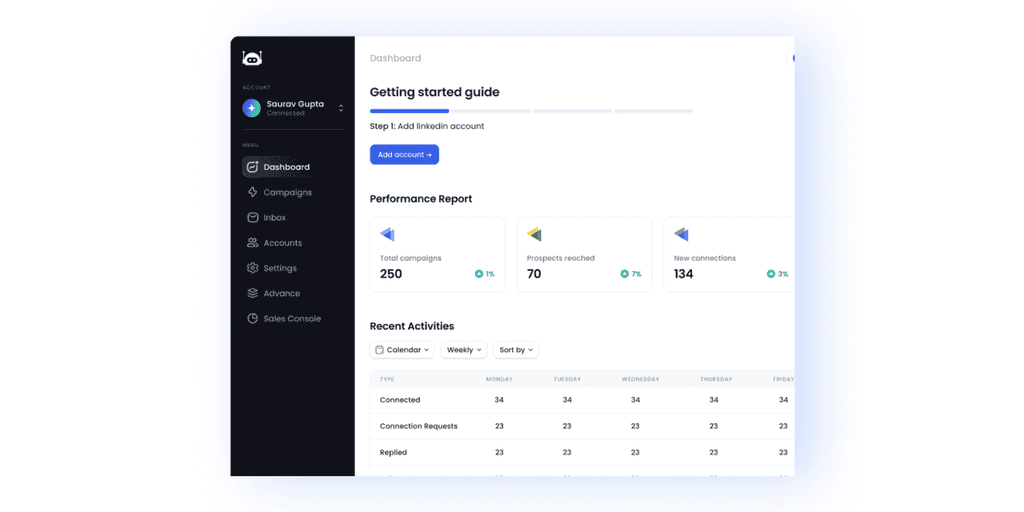
Task: Click the Dashboard chart icon
Action: [252, 167]
